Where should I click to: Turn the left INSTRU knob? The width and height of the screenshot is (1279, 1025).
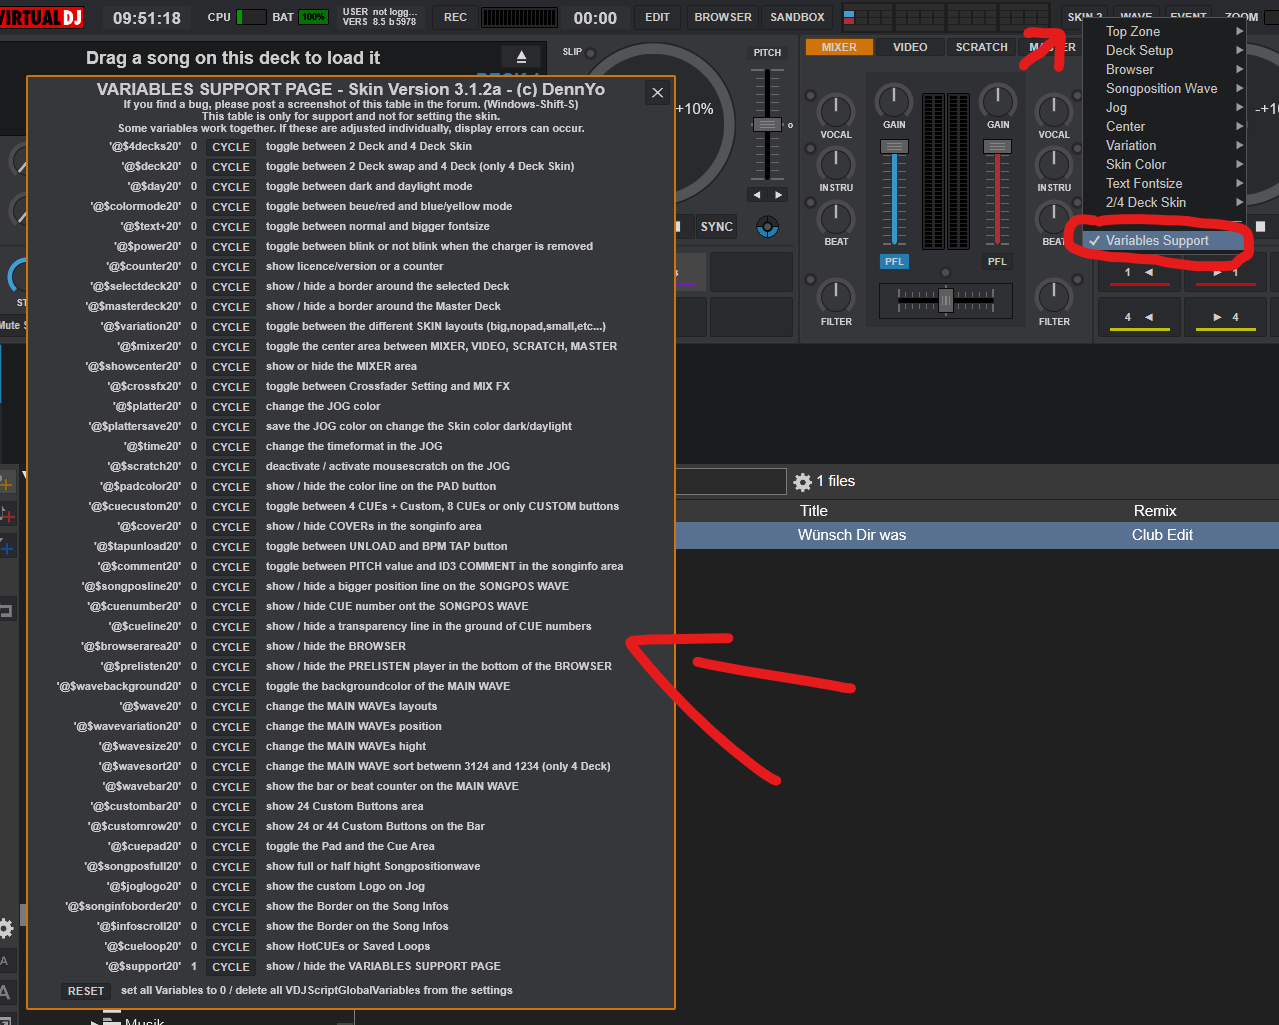(x=836, y=164)
